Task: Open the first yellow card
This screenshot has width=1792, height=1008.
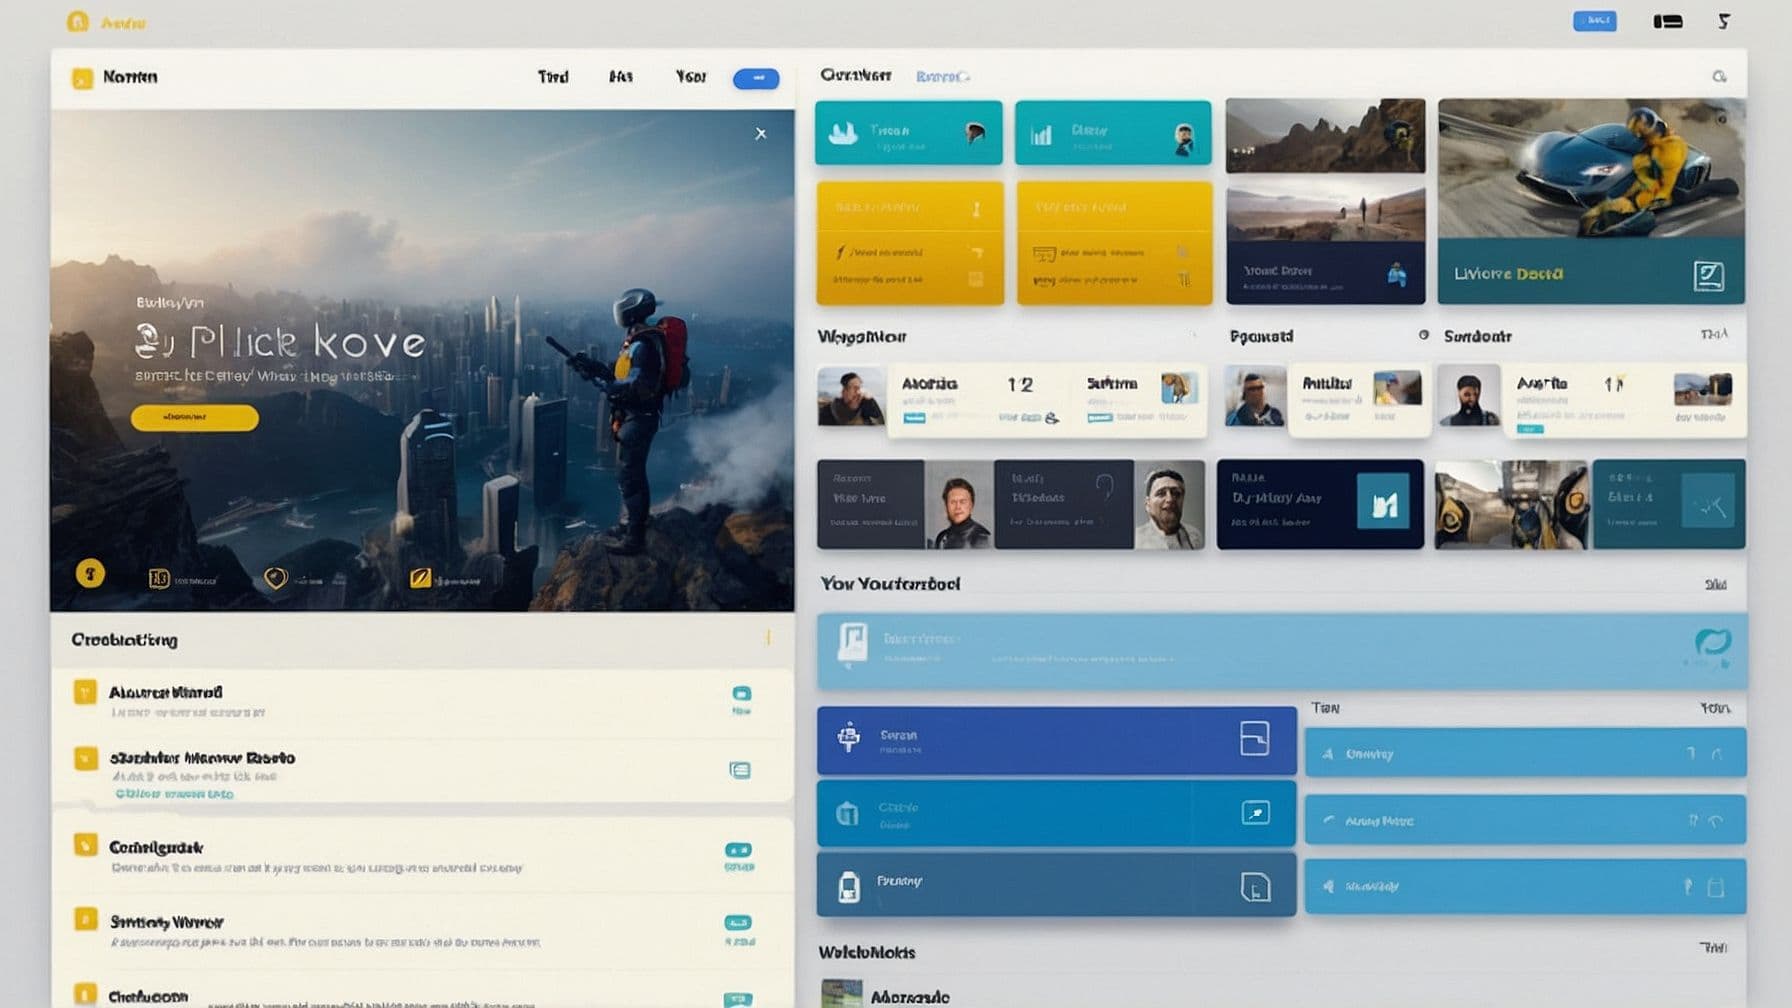Action: 910,242
